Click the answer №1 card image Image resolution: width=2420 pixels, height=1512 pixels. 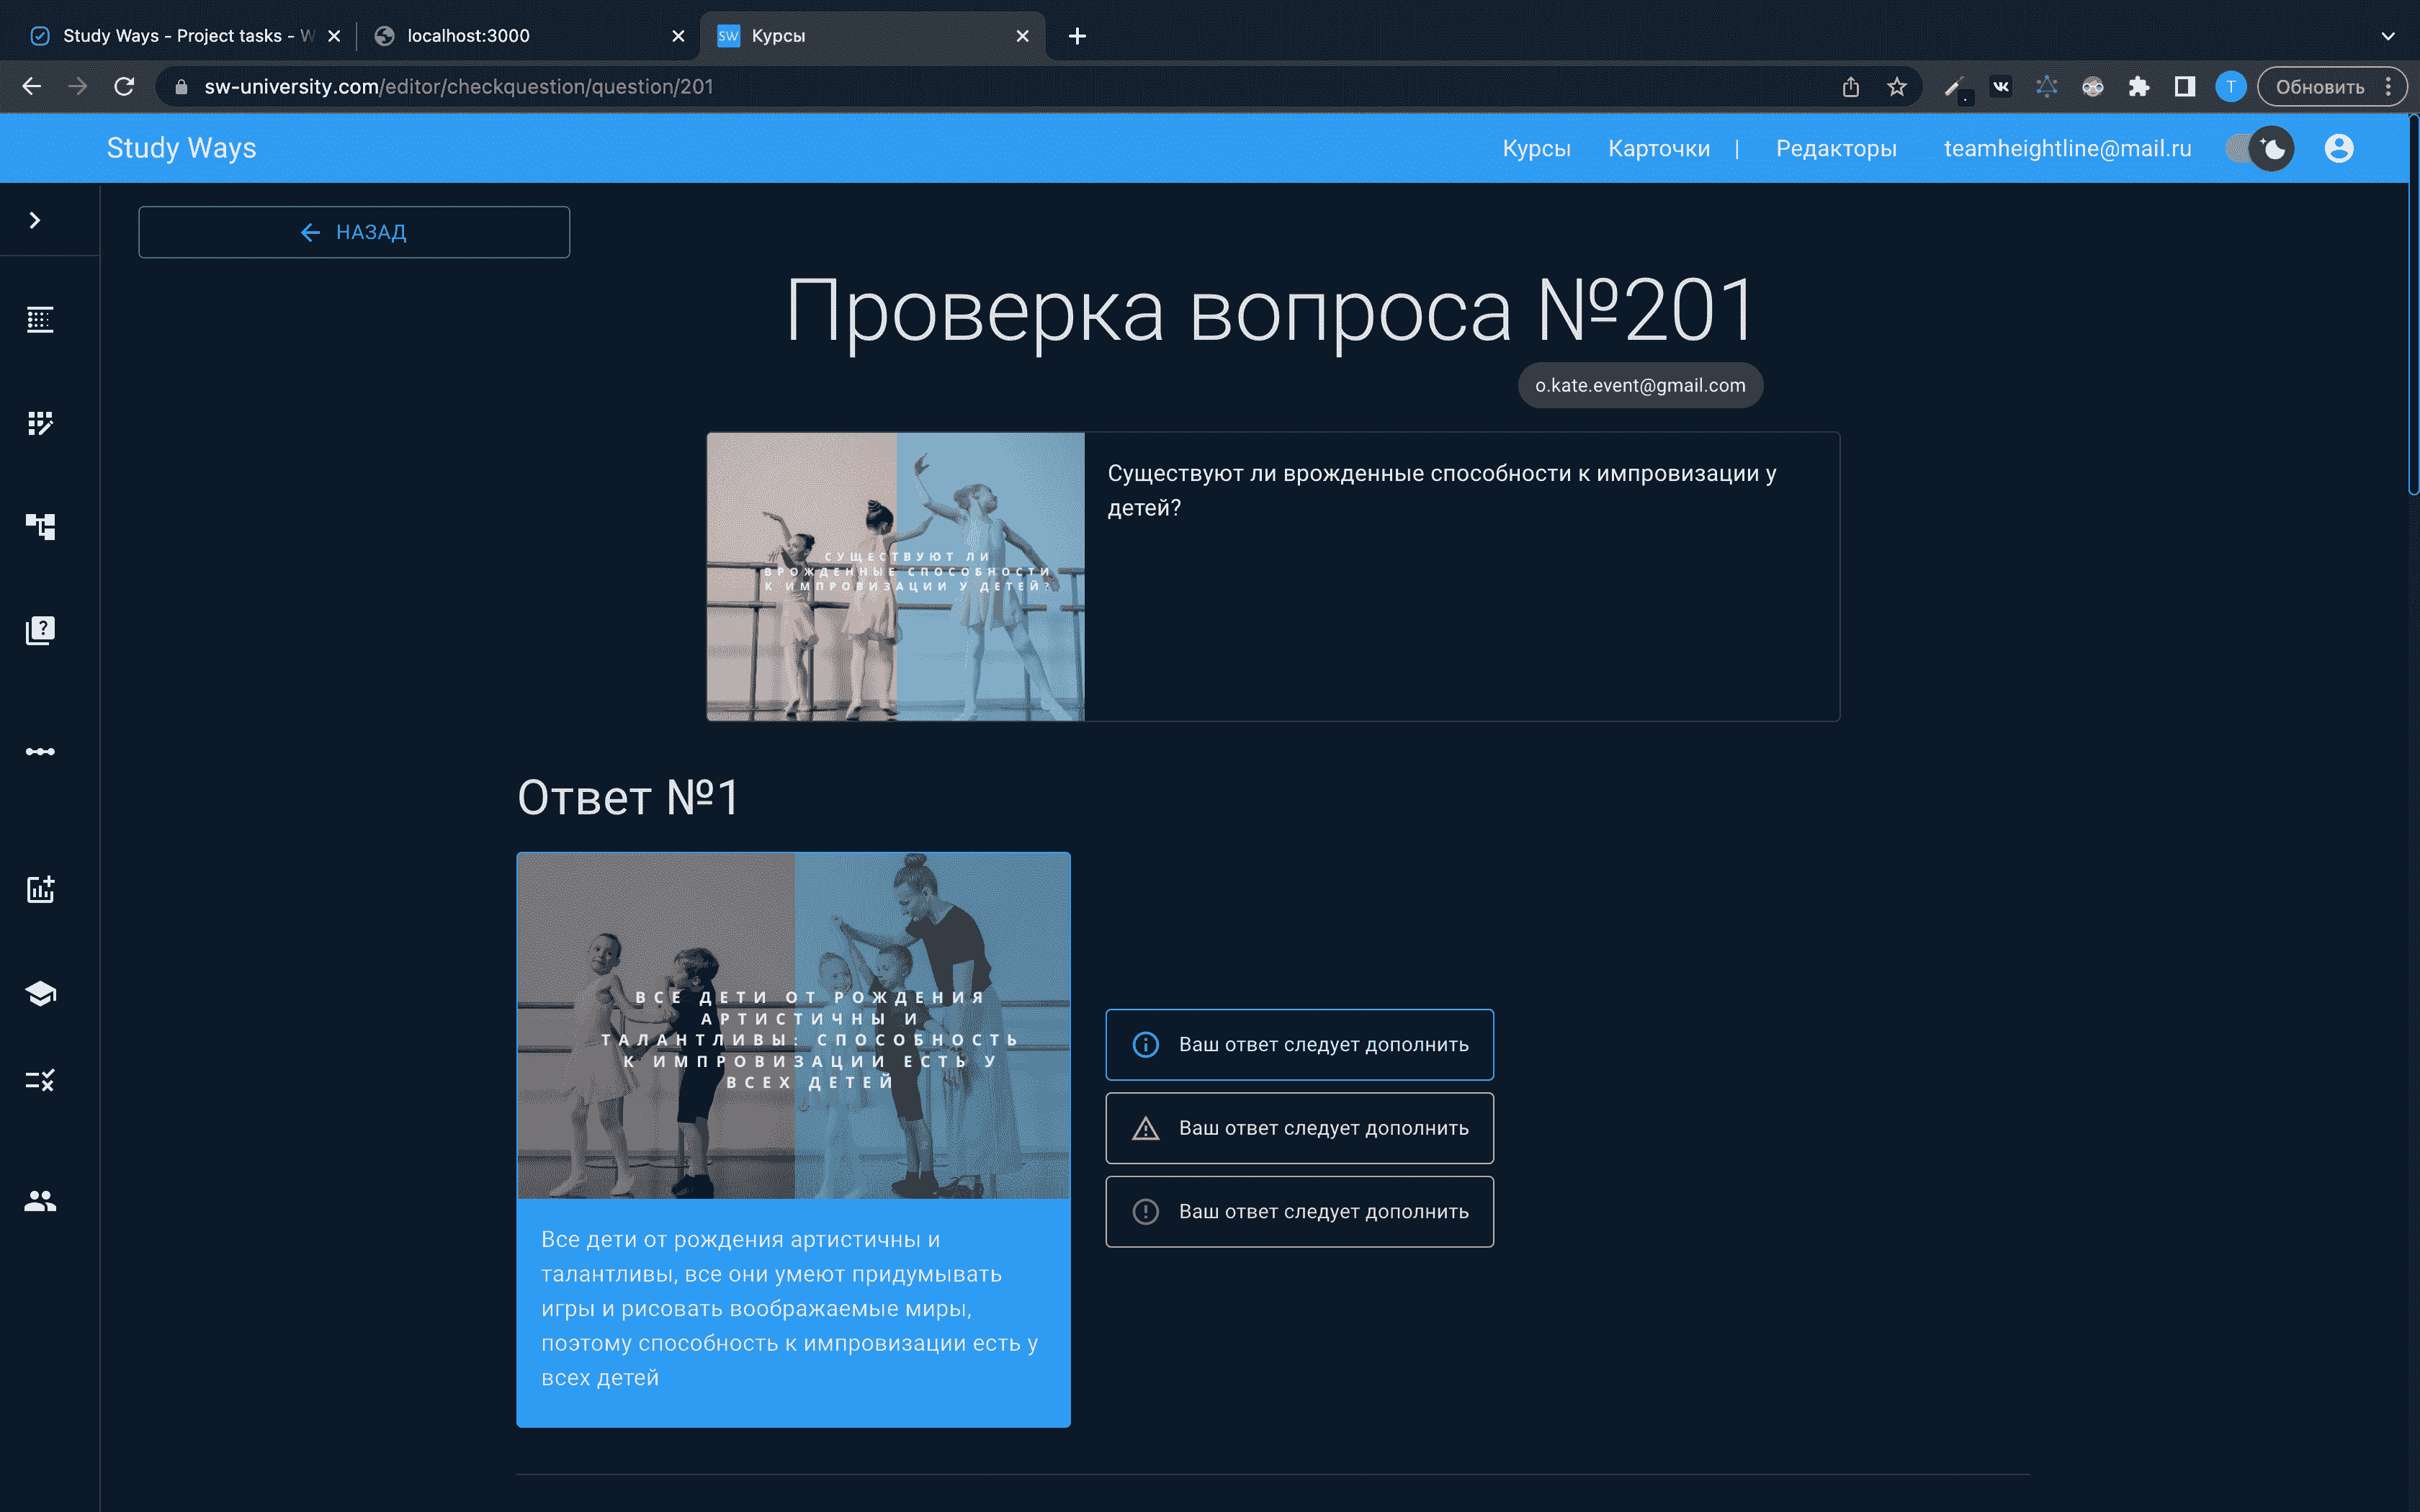pos(793,1025)
